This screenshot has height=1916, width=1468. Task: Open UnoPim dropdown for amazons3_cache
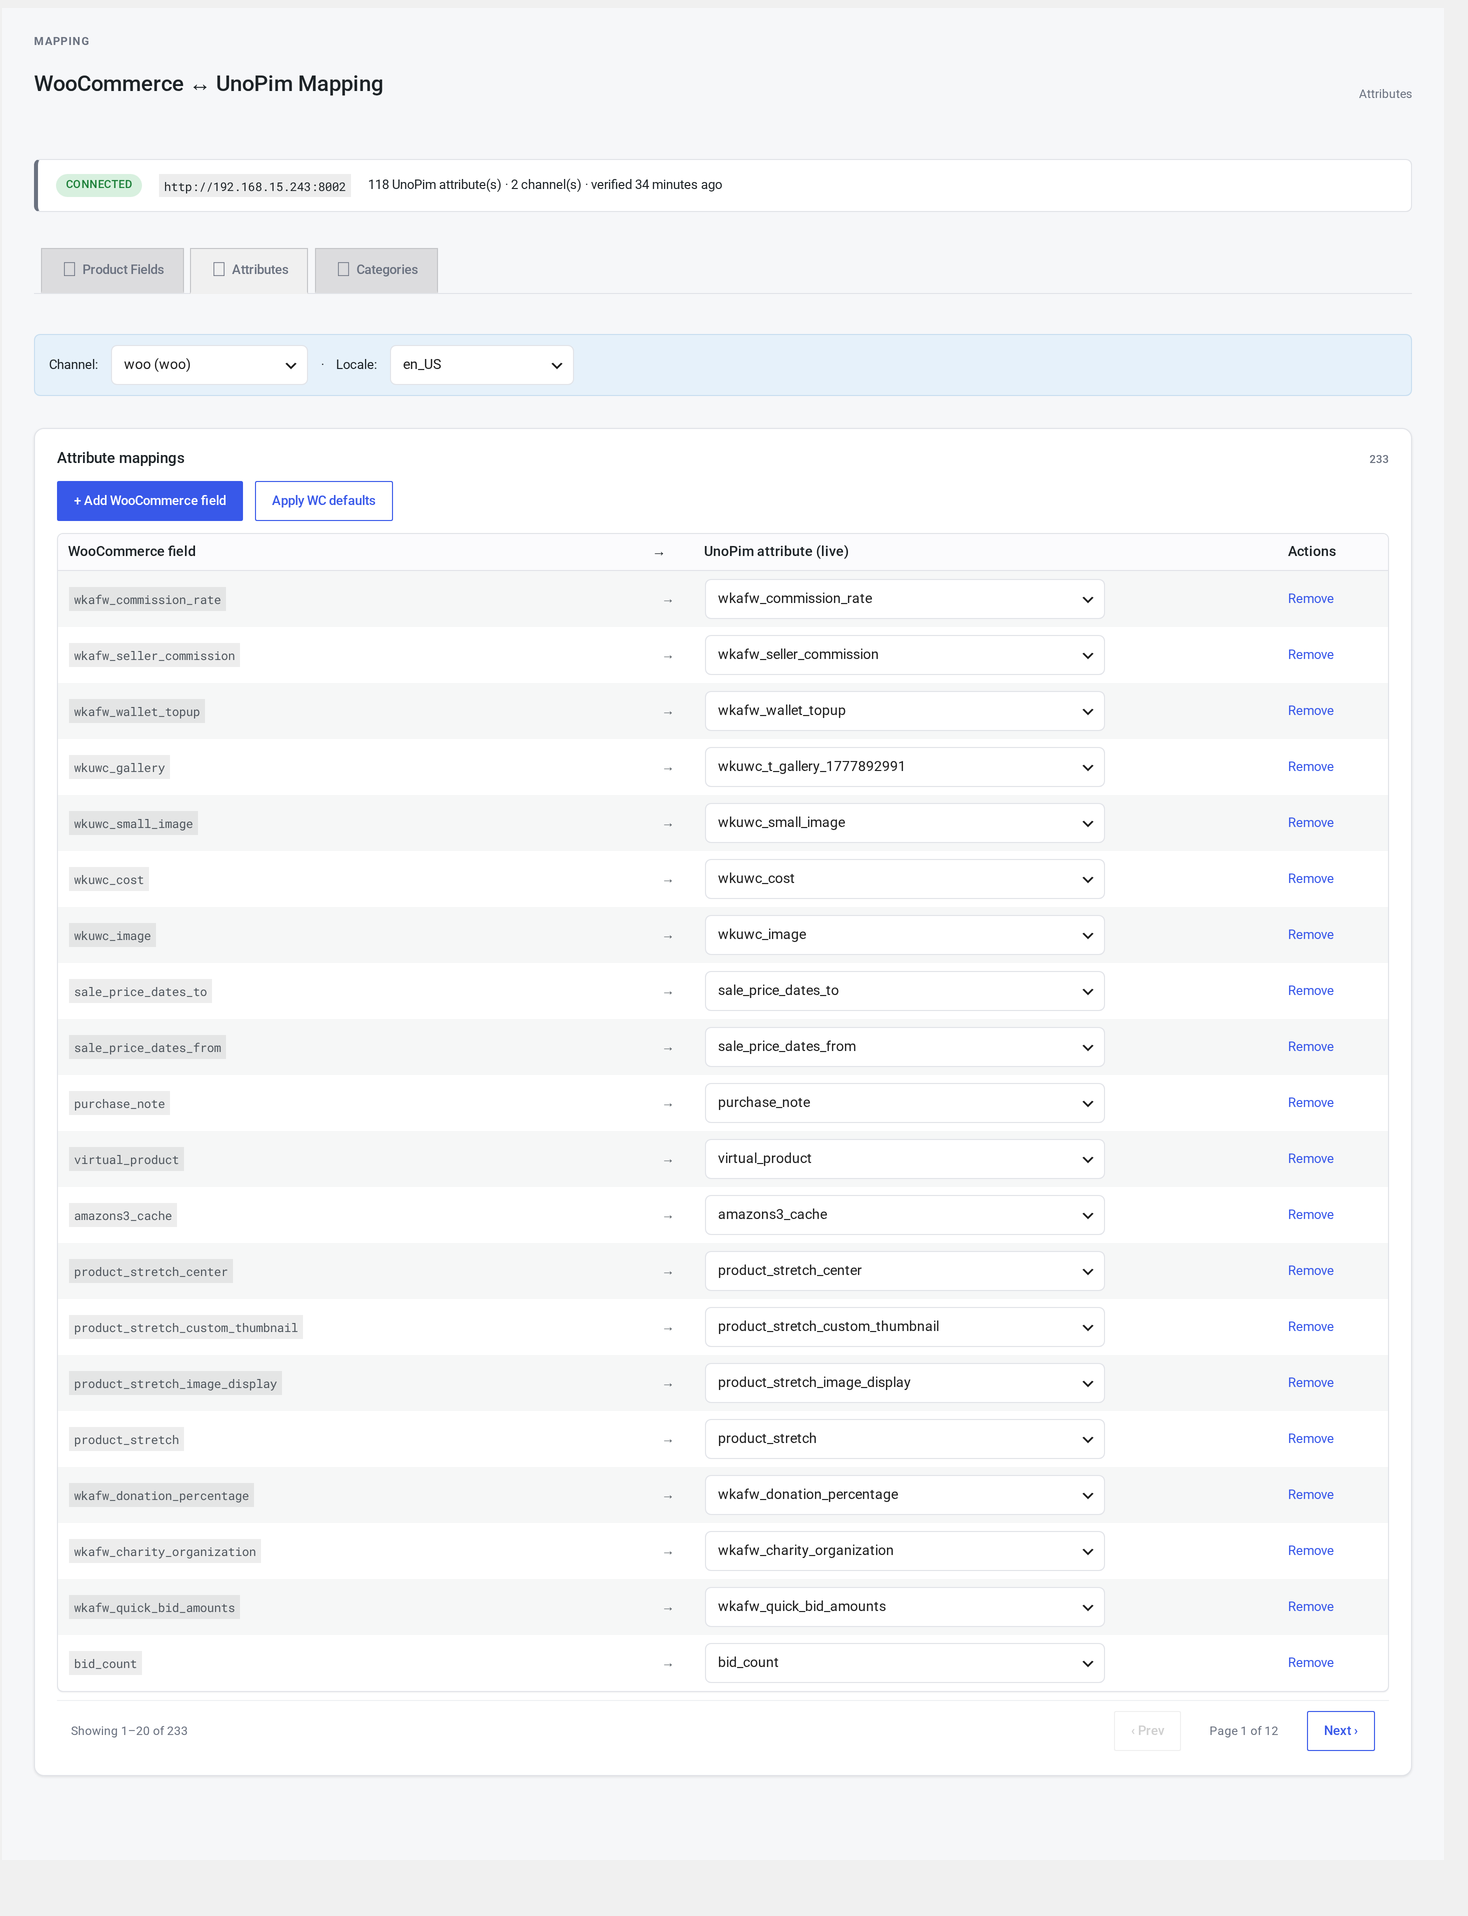(x=904, y=1215)
